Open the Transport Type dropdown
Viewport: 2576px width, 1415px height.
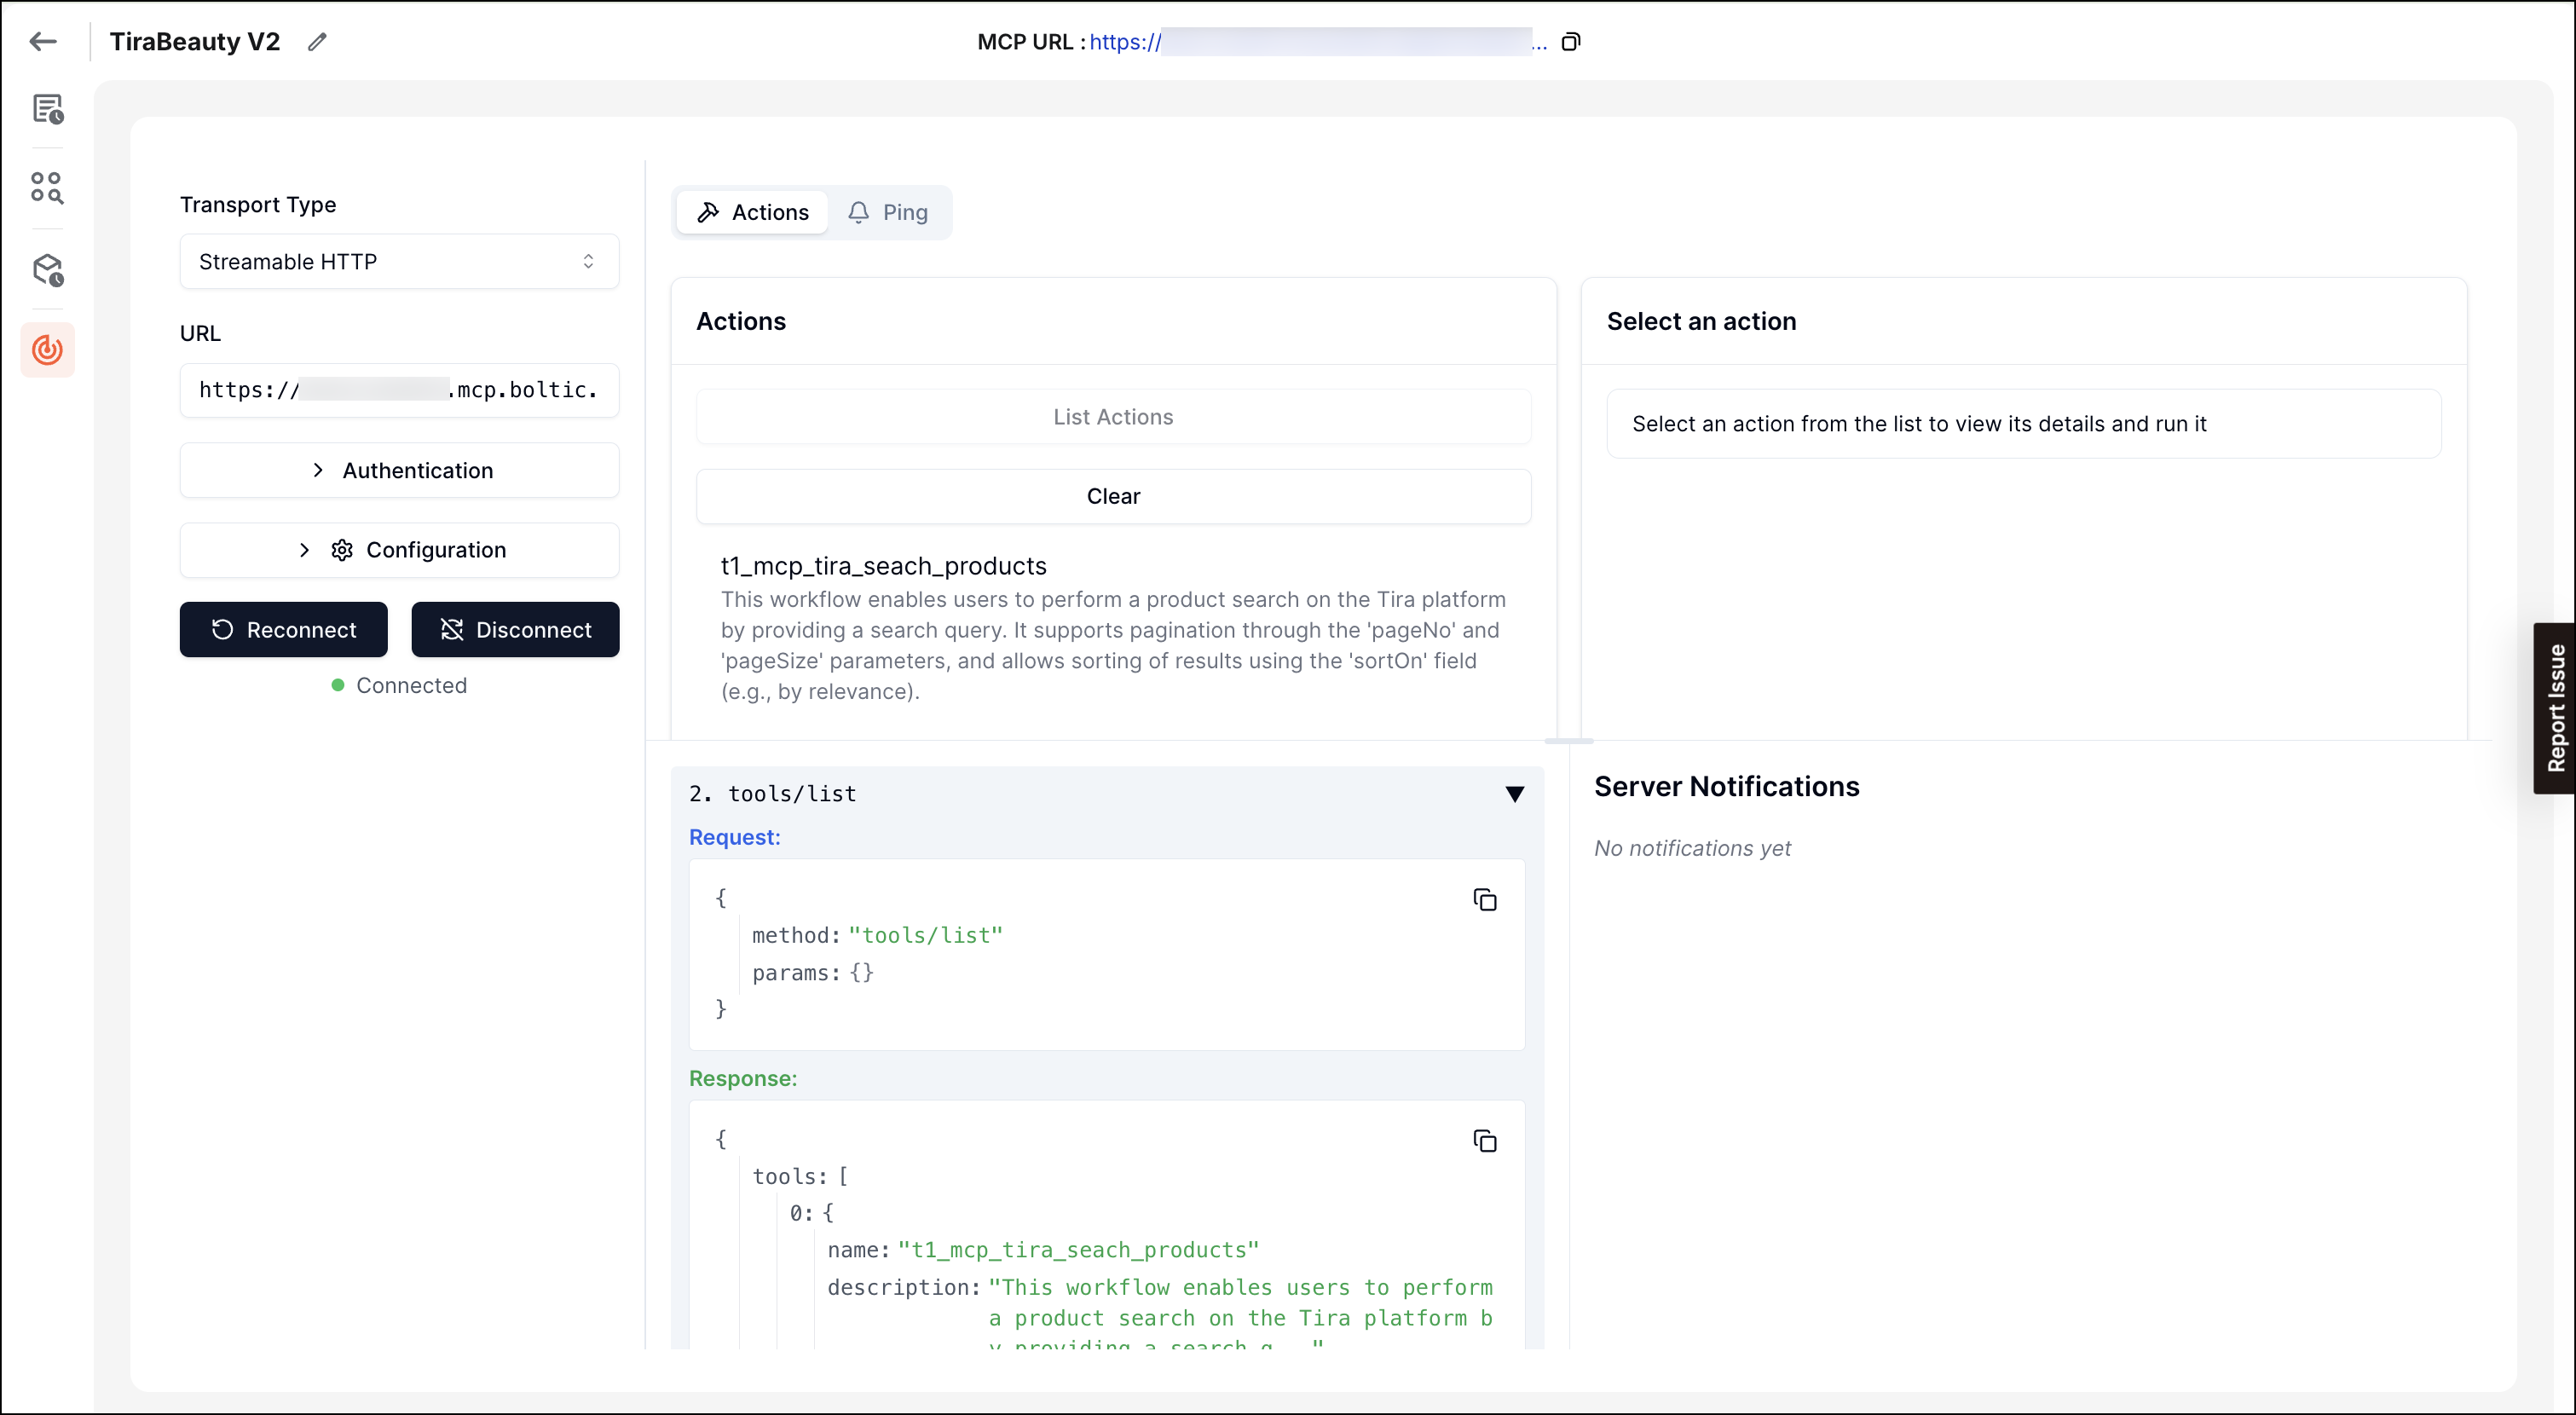[399, 261]
